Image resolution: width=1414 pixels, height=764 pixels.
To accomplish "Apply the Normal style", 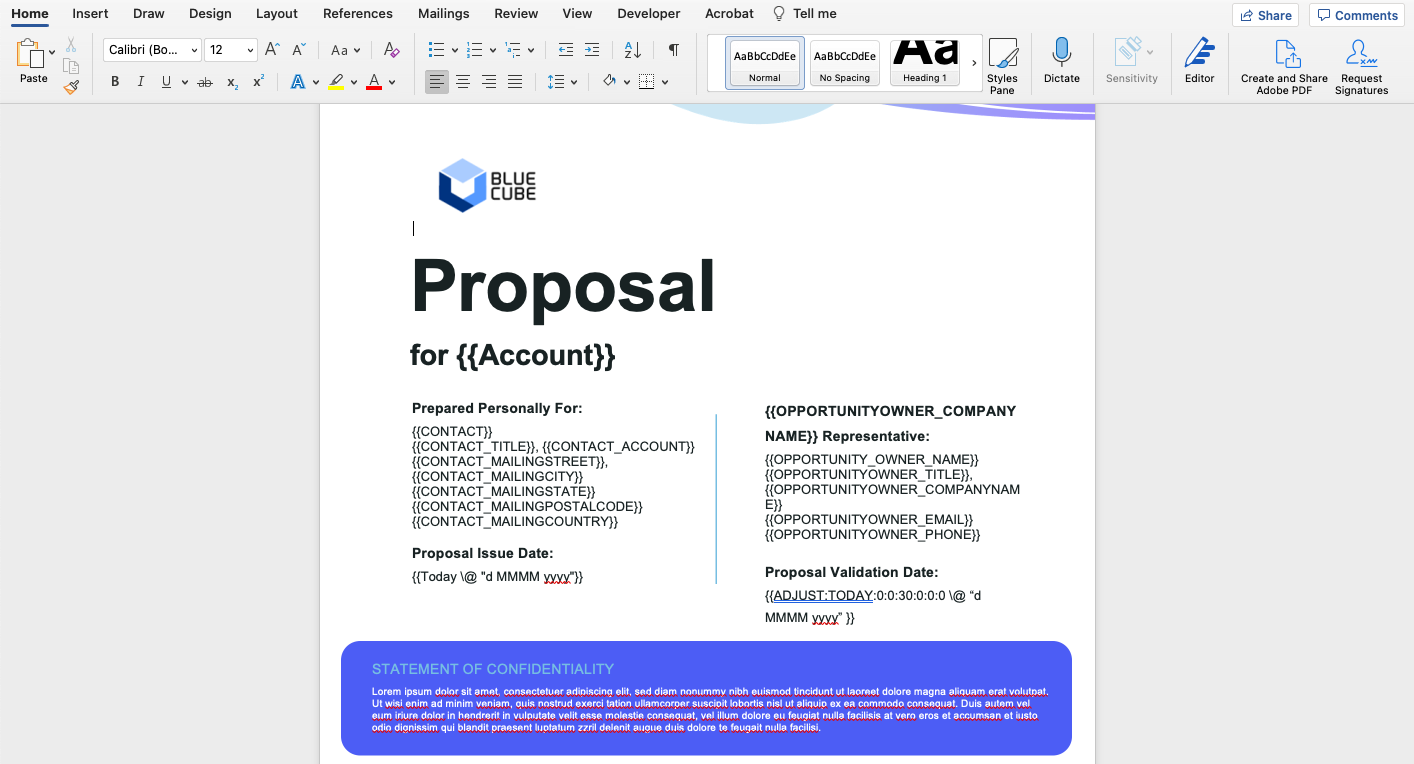I will tap(765, 63).
